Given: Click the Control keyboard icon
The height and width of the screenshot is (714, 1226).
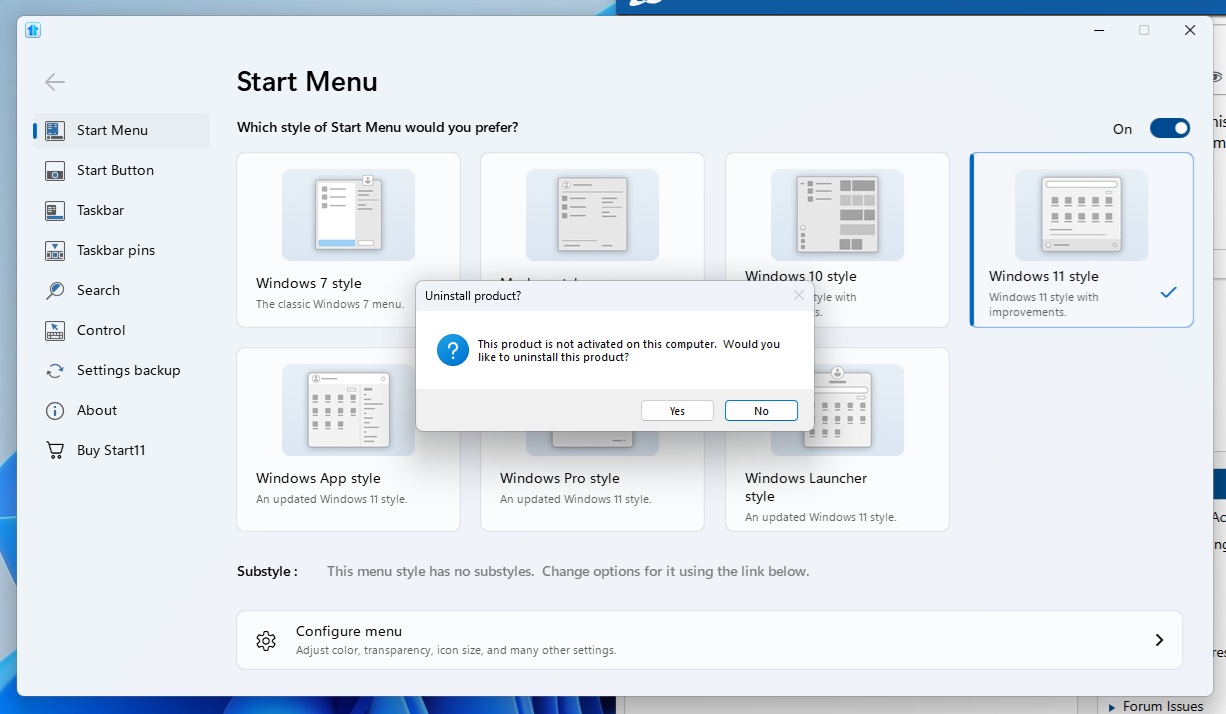Looking at the screenshot, I should [56, 331].
